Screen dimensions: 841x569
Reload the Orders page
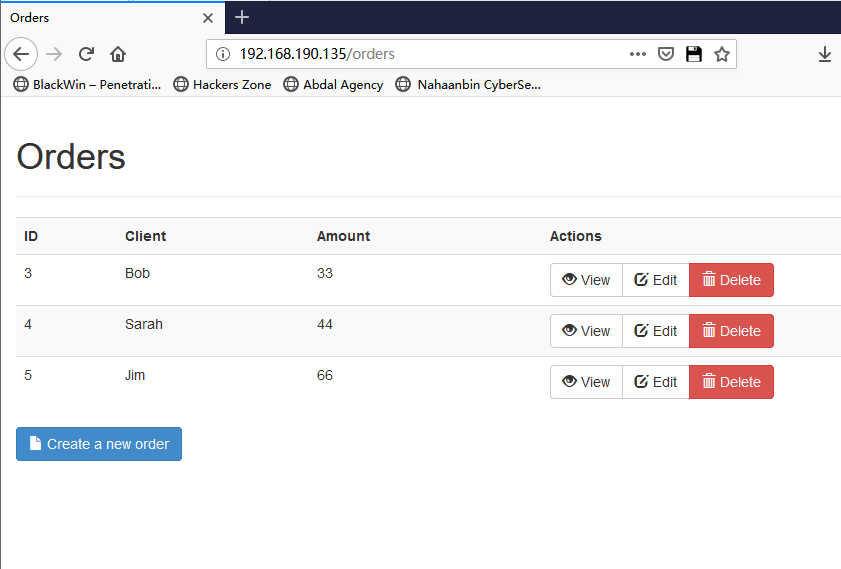tap(86, 54)
